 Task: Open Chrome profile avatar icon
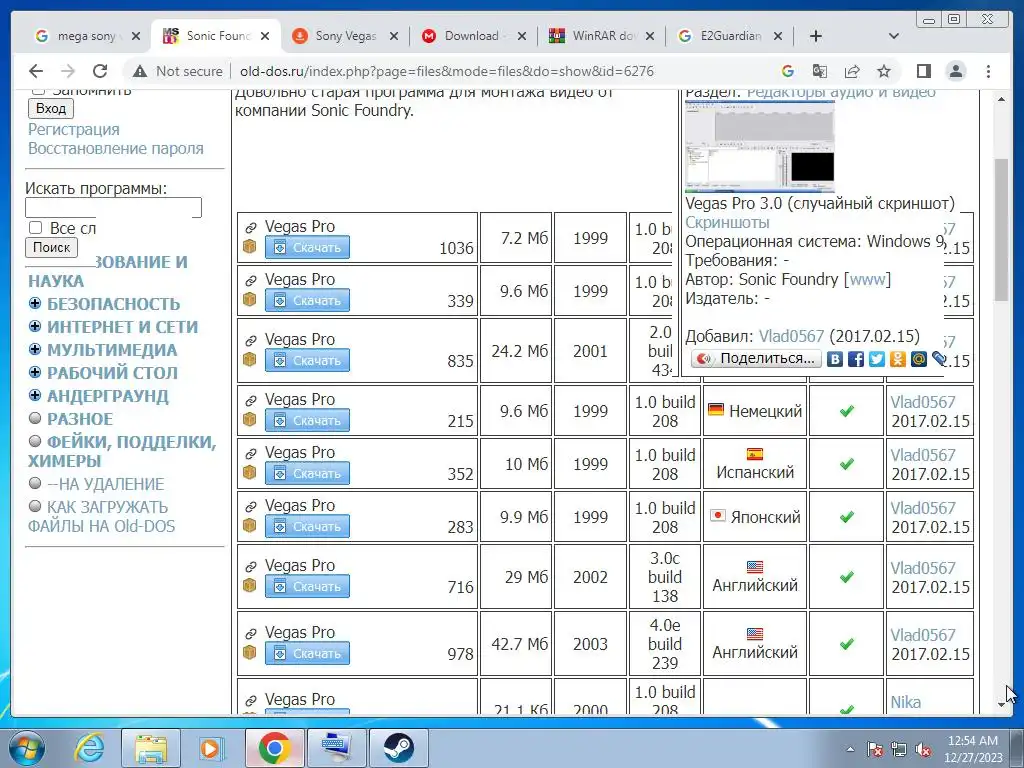956,71
